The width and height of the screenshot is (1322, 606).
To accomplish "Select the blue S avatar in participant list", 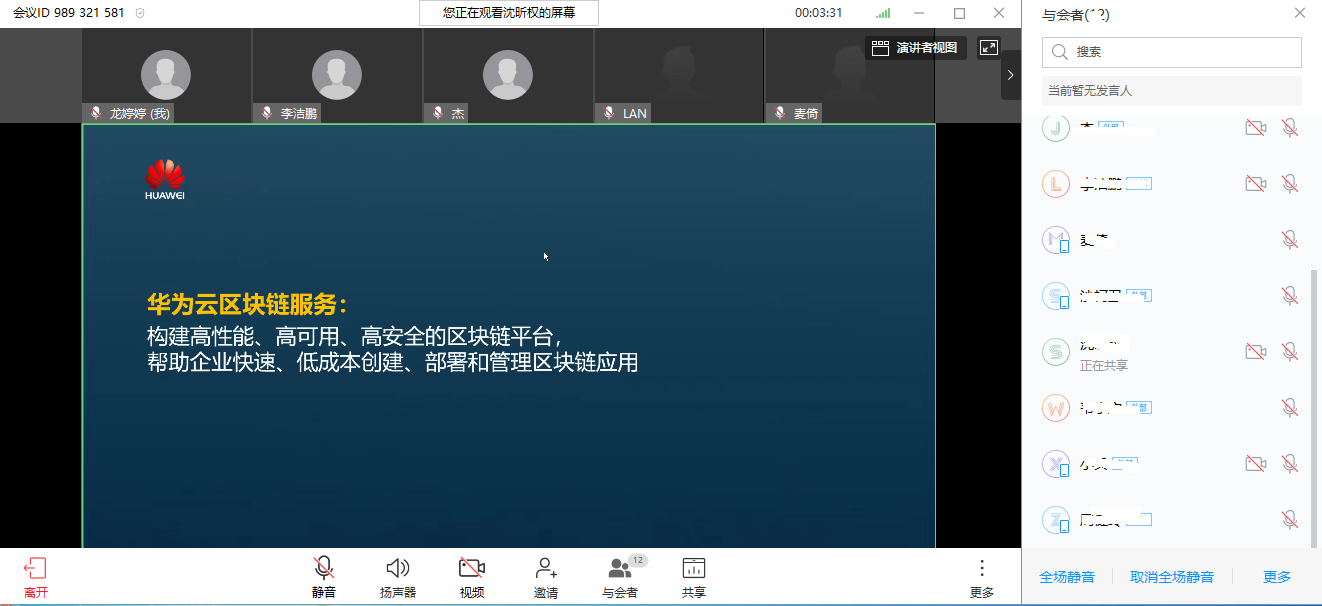I will [1056, 296].
